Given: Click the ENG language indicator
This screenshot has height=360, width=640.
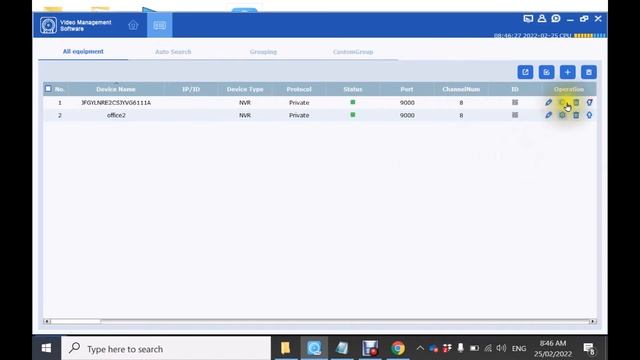Looking at the screenshot, I should pyautogui.click(x=519, y=349).
